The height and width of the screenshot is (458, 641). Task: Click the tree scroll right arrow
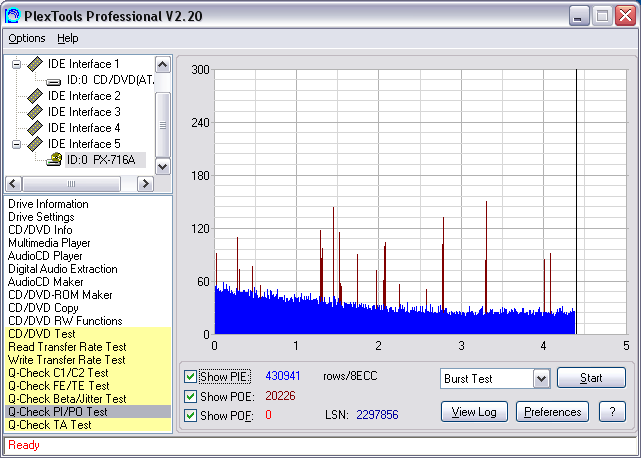pos(145,184)
